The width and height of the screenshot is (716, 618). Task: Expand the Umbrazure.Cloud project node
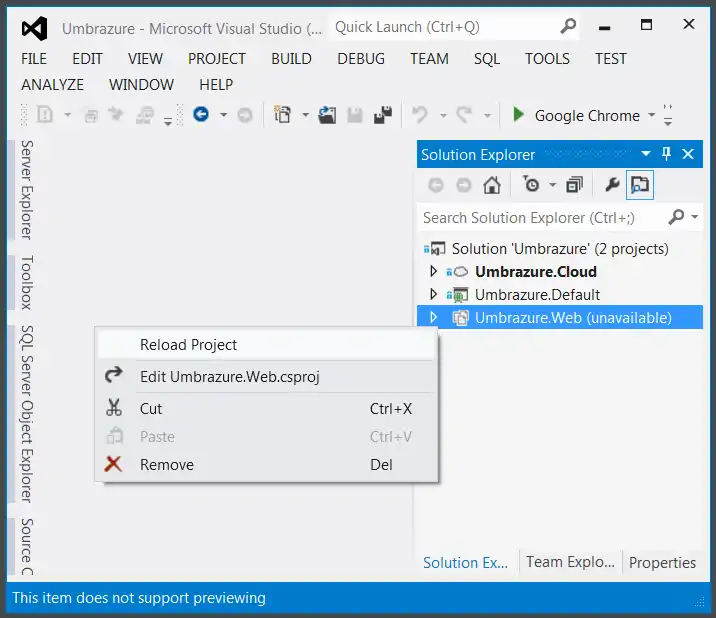click(433, 271)
